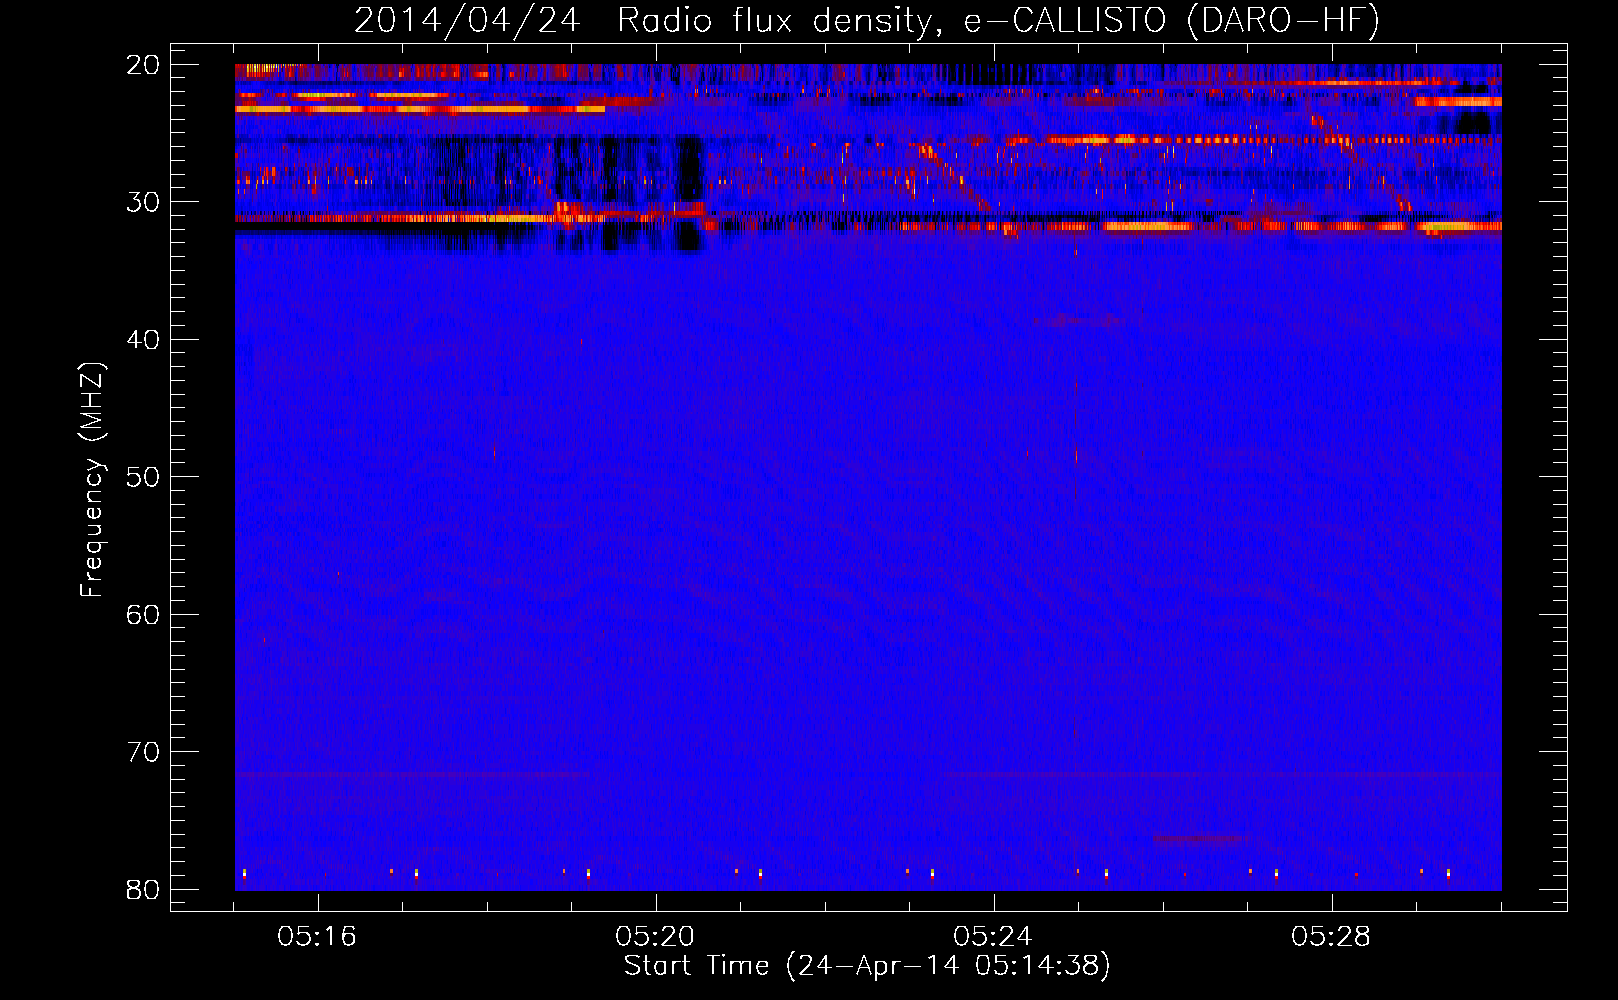
Task: Click the 70 MHz frequency tick label
Action: tap(144, 752)
